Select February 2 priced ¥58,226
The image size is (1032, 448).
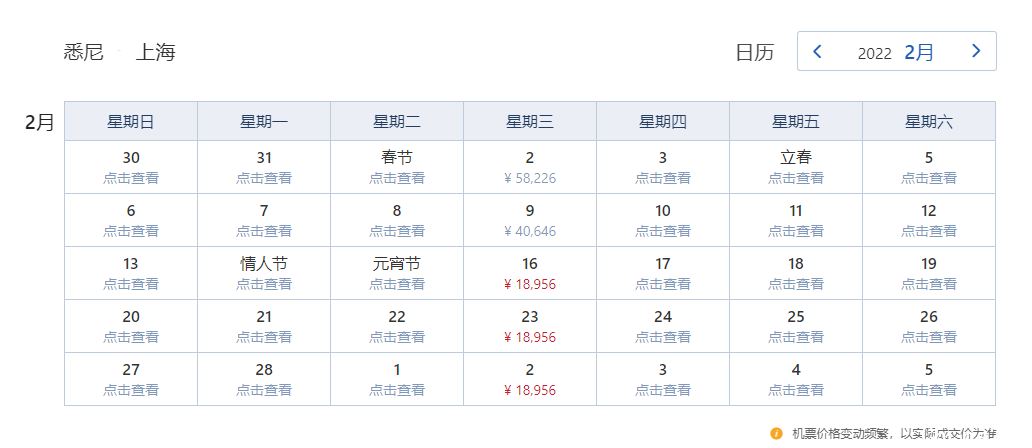click(x=530, y=167)
